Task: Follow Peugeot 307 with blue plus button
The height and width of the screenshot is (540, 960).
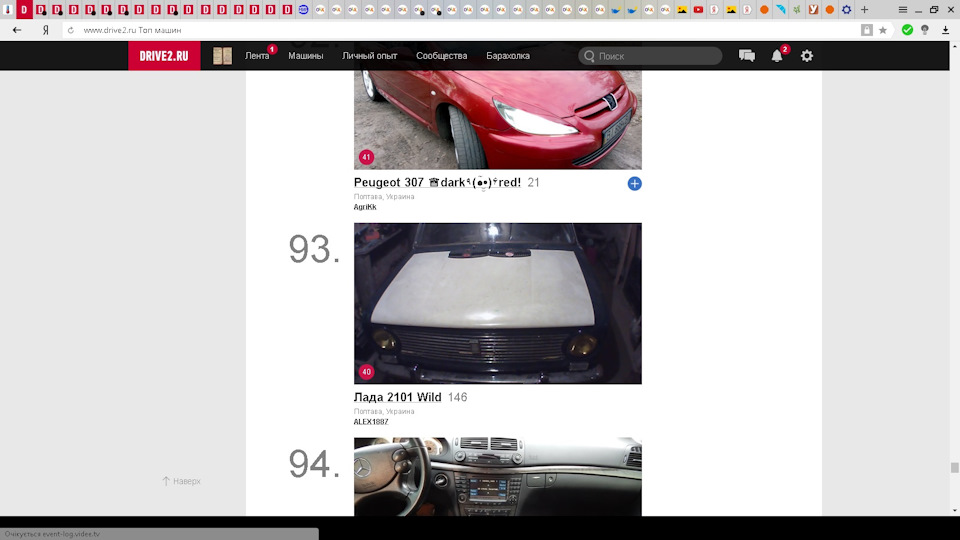Action: 634,183
